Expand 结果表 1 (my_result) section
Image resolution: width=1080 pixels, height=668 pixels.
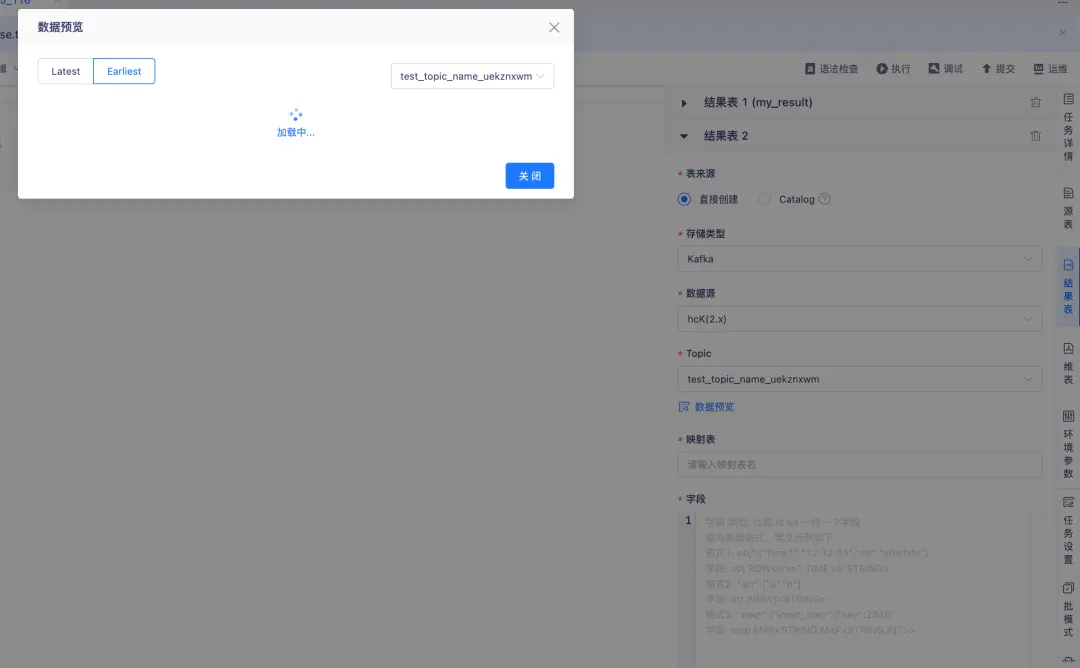point(684,102)
